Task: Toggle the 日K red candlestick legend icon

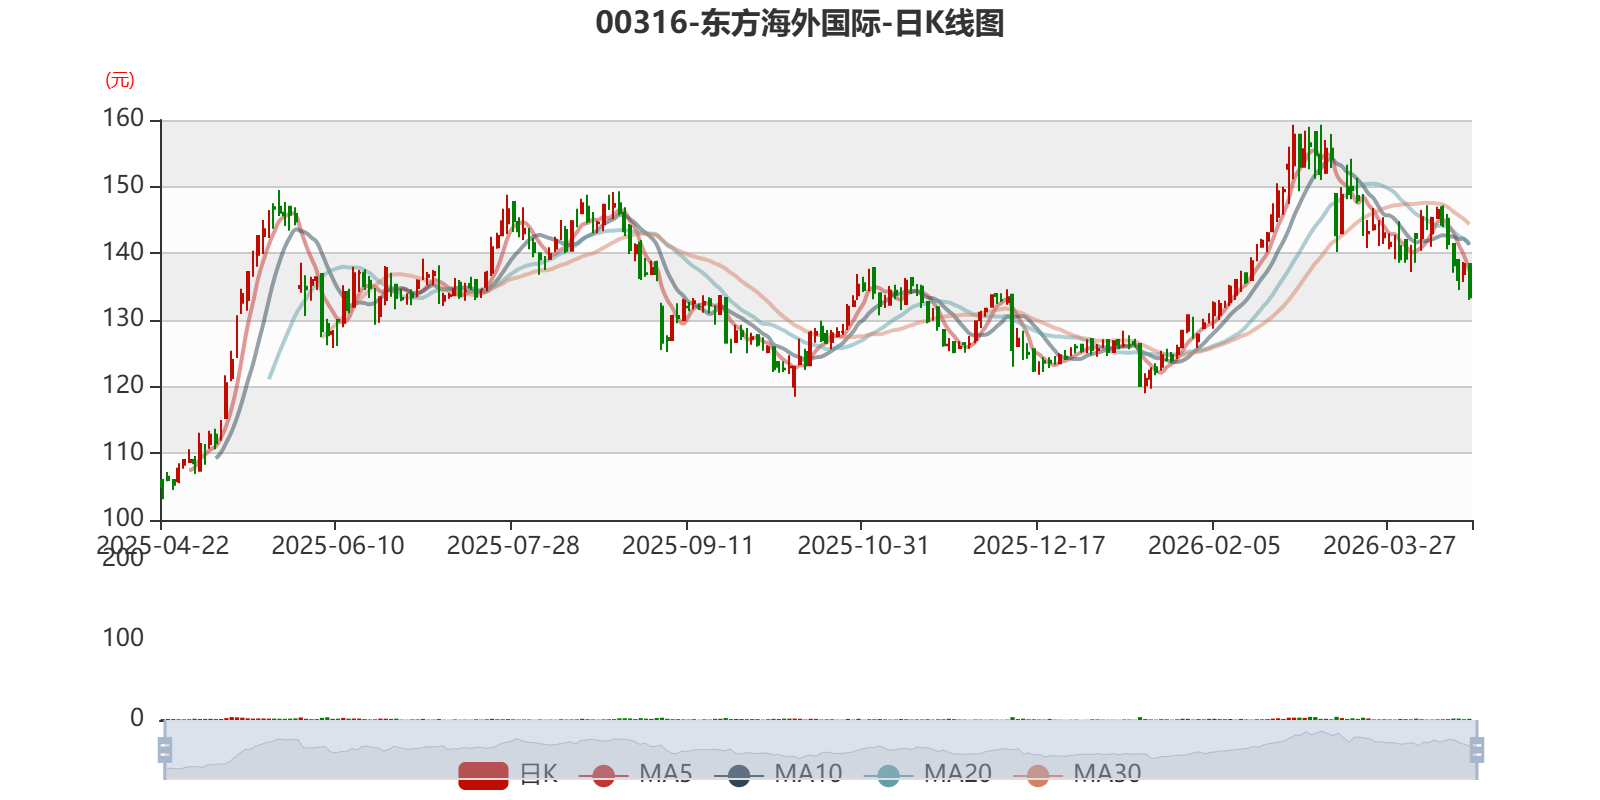Action: [483, 775]
